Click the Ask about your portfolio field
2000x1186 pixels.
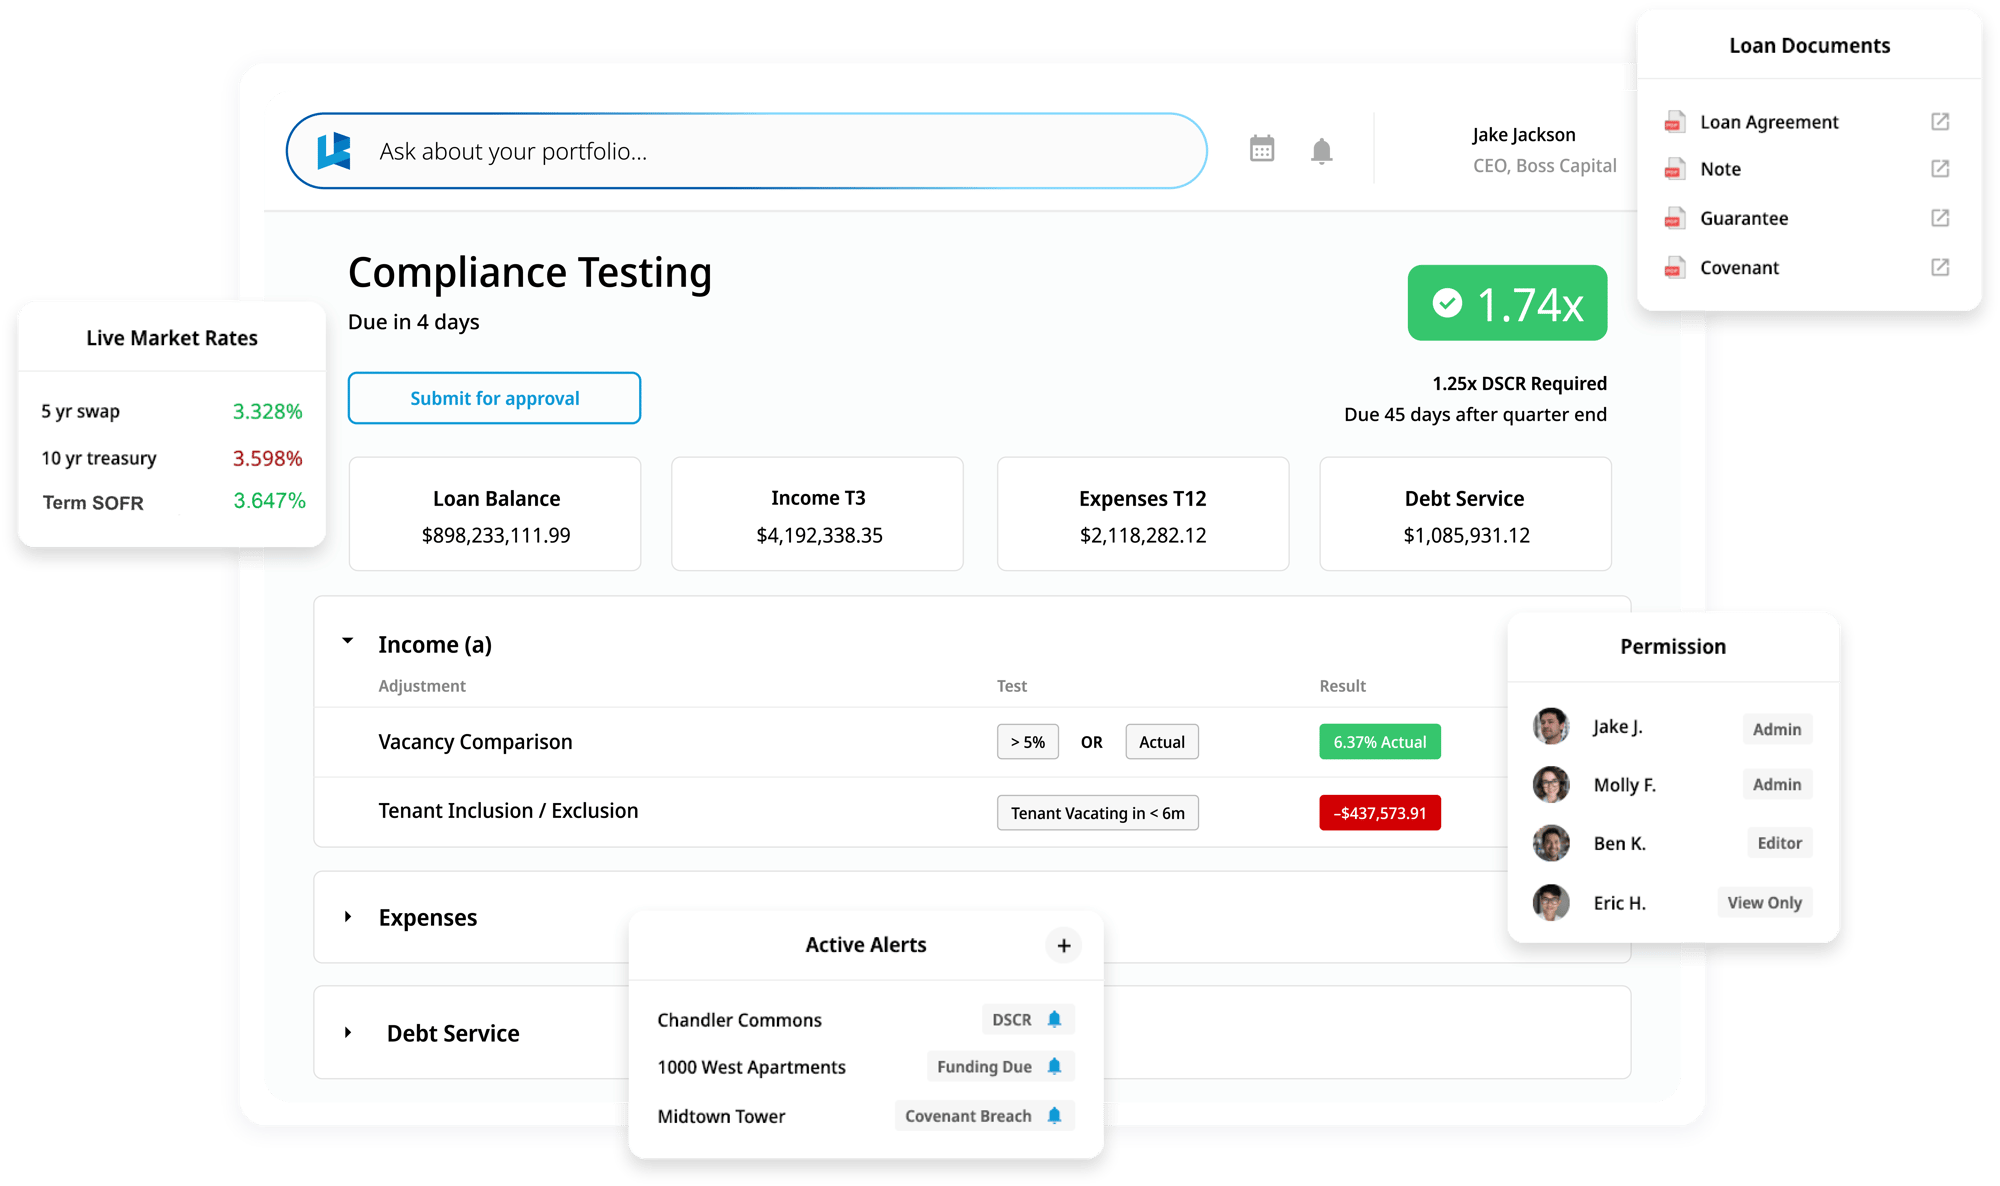pyautogui.click(x=745, y=151)
